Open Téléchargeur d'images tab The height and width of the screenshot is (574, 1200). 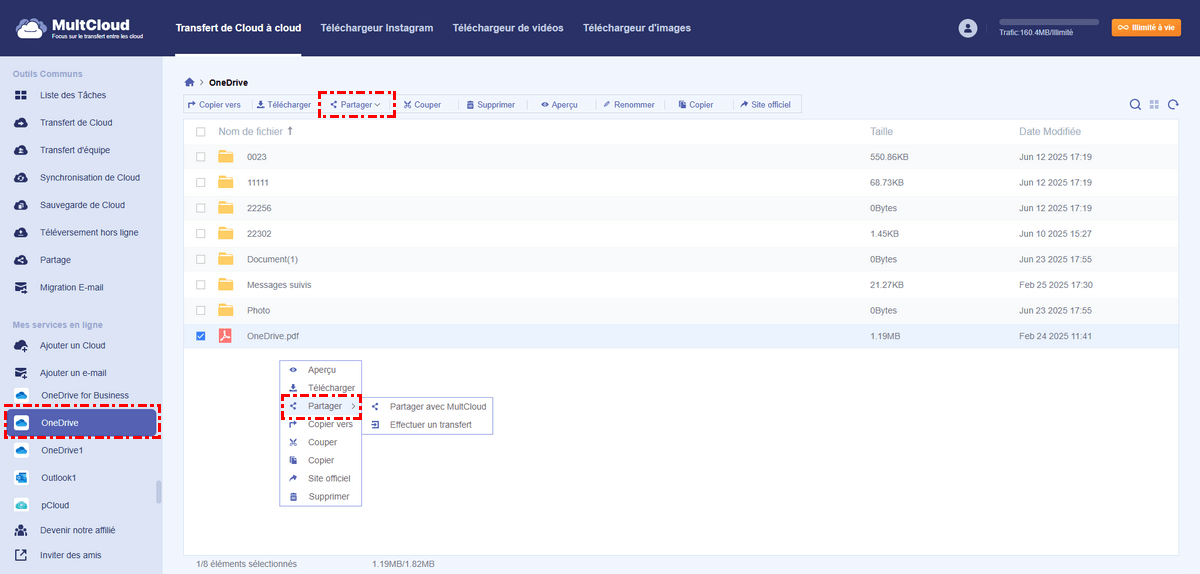click(637, 28)
